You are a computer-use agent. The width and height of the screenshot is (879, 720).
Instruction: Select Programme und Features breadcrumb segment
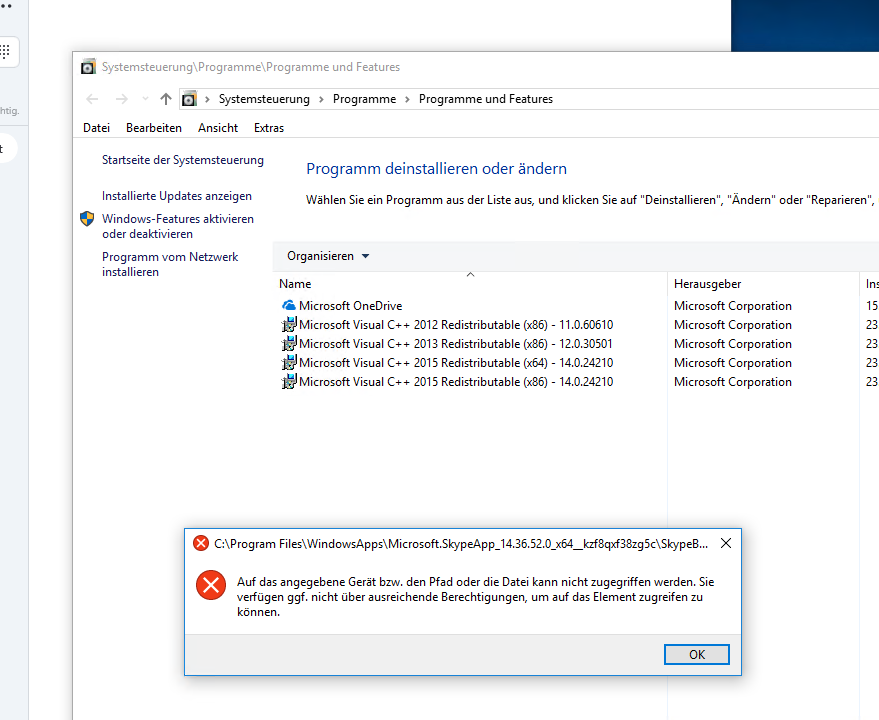tap(485, 99)
